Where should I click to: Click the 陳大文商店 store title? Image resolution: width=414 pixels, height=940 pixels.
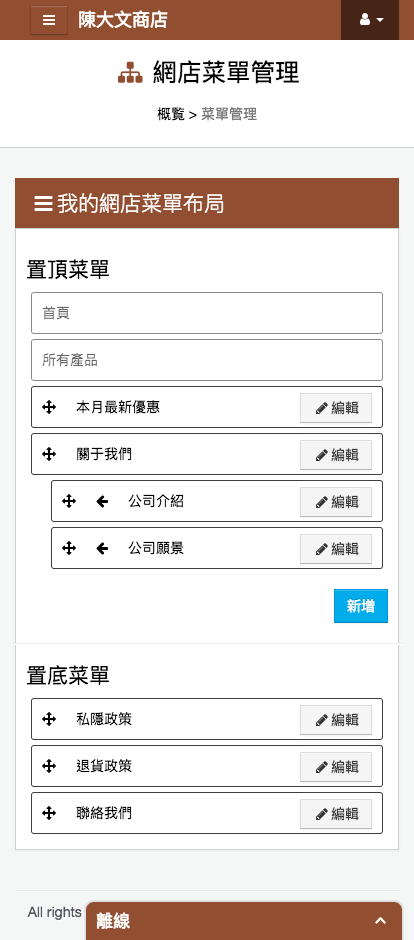(123, 20)
